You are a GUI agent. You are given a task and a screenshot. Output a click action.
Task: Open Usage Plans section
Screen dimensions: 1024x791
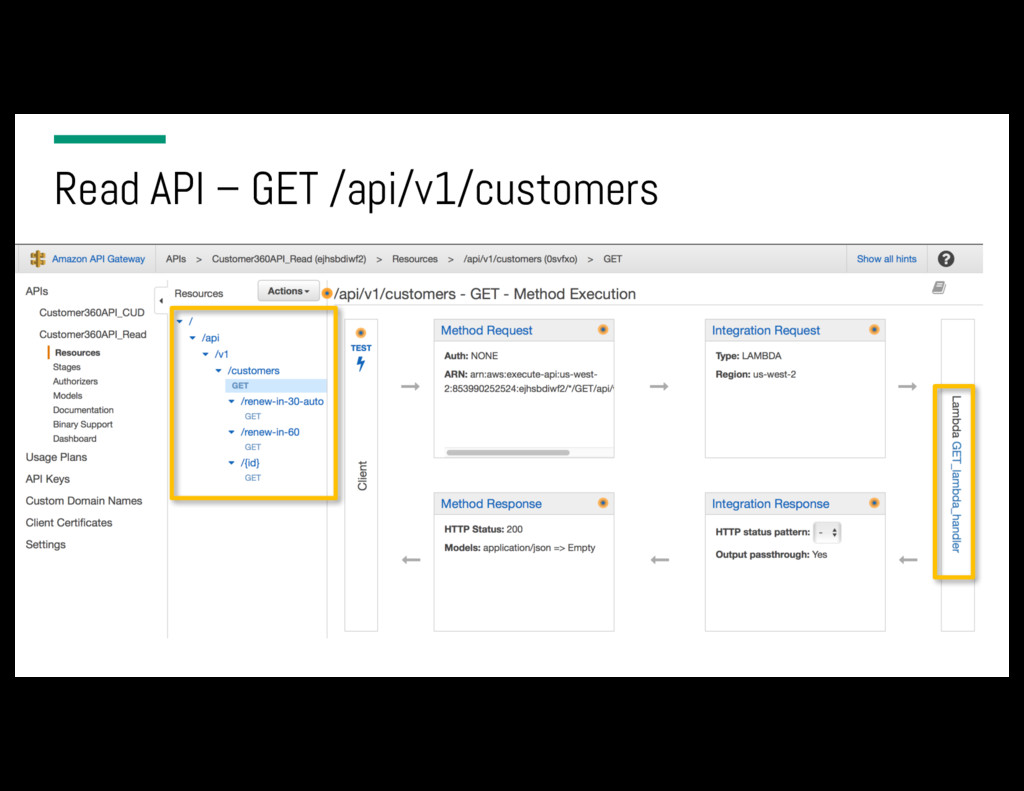coord(56,457)
